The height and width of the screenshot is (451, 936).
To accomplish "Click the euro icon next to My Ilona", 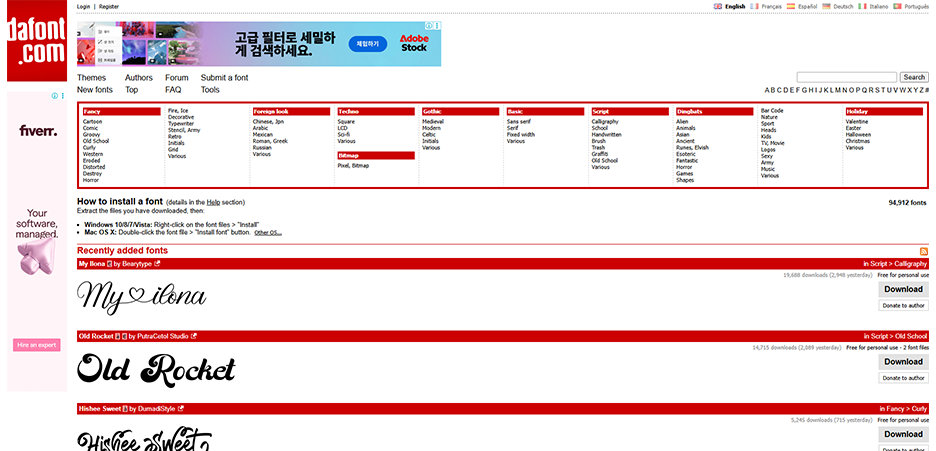I will coord(109,264).
